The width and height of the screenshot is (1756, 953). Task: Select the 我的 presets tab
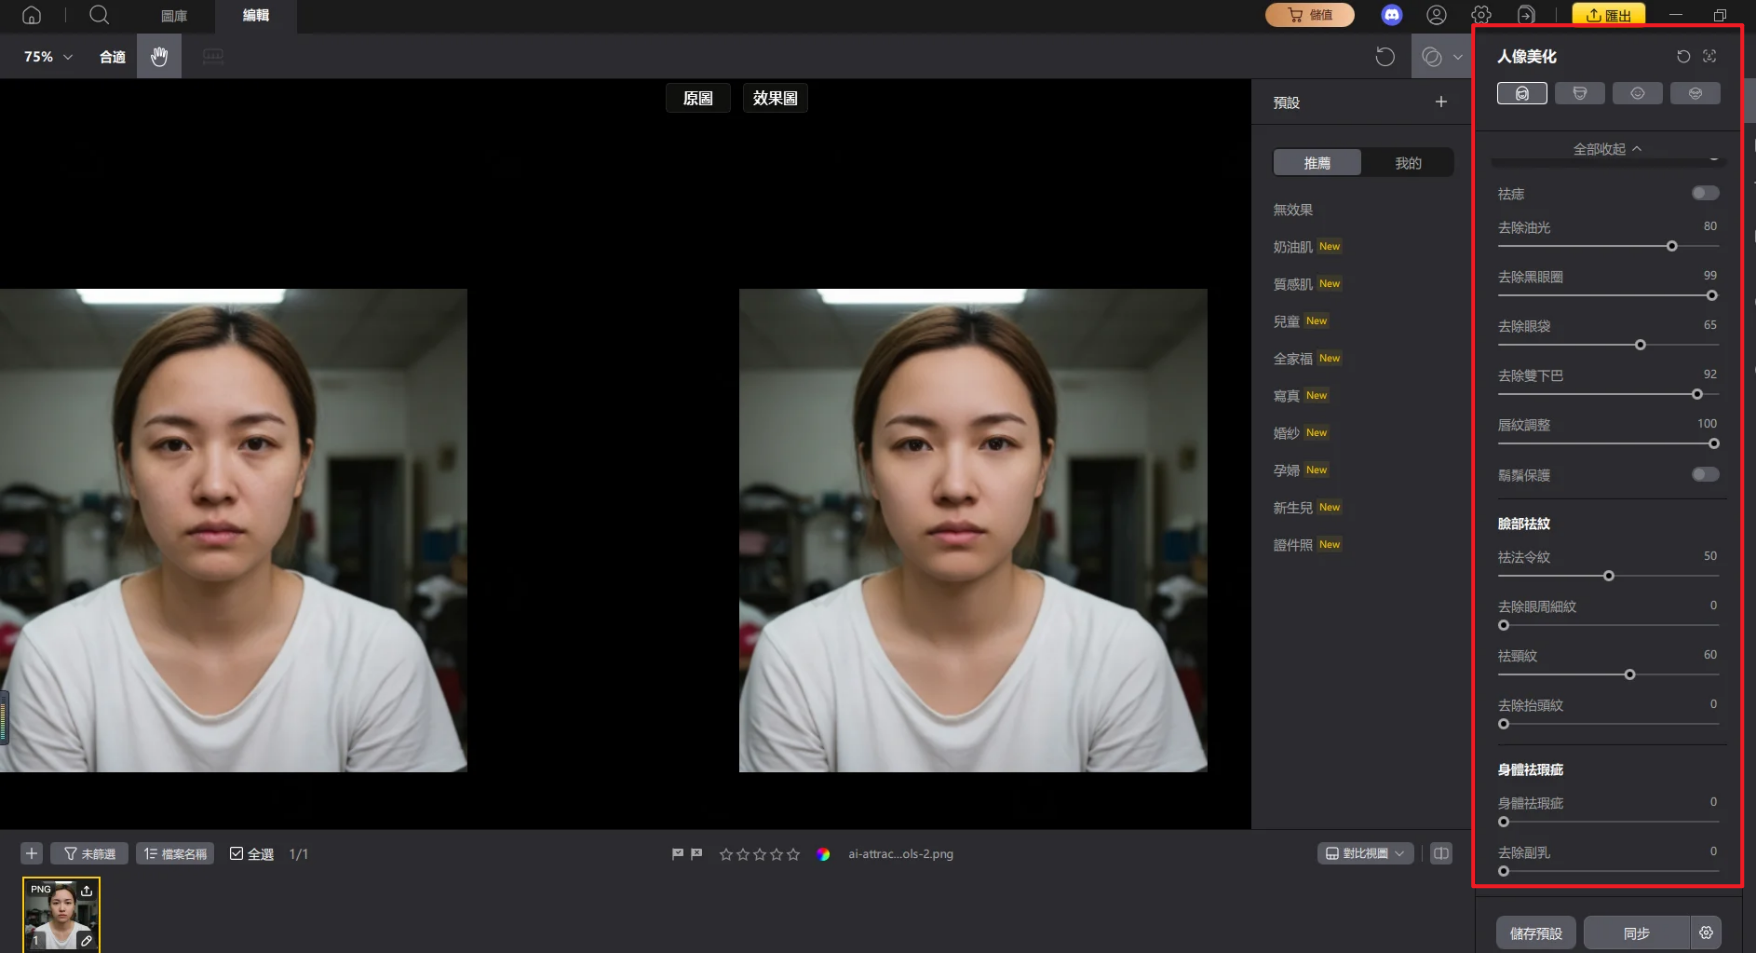[x=1407, y=162]
